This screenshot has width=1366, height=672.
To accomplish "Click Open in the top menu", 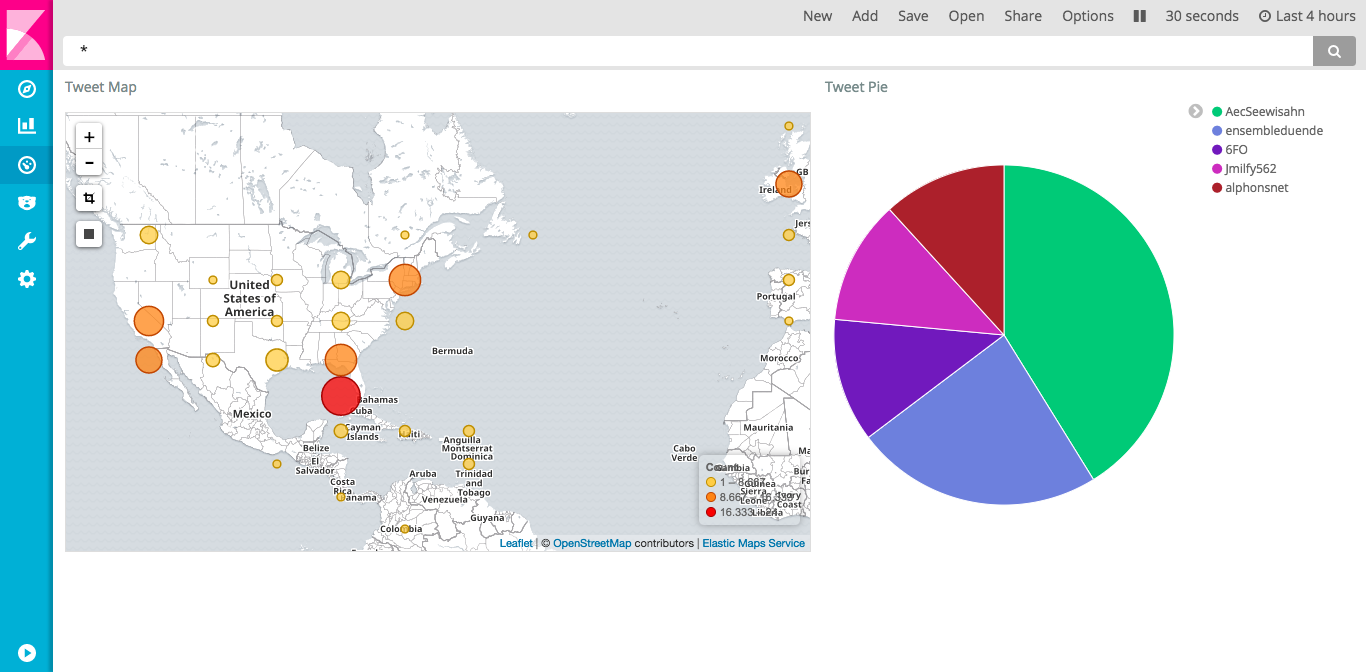I will pos(966,16).
